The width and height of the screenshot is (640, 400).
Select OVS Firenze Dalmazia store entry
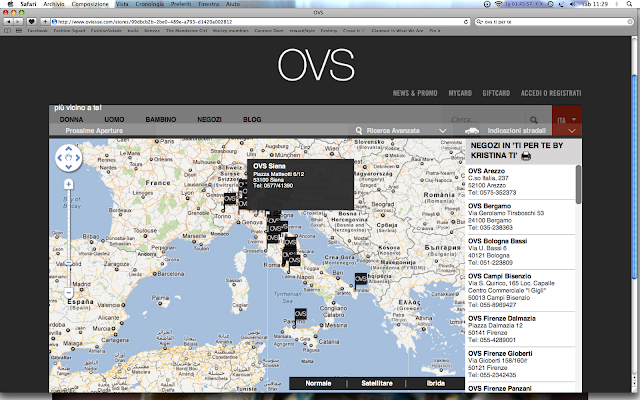(502, 319)
